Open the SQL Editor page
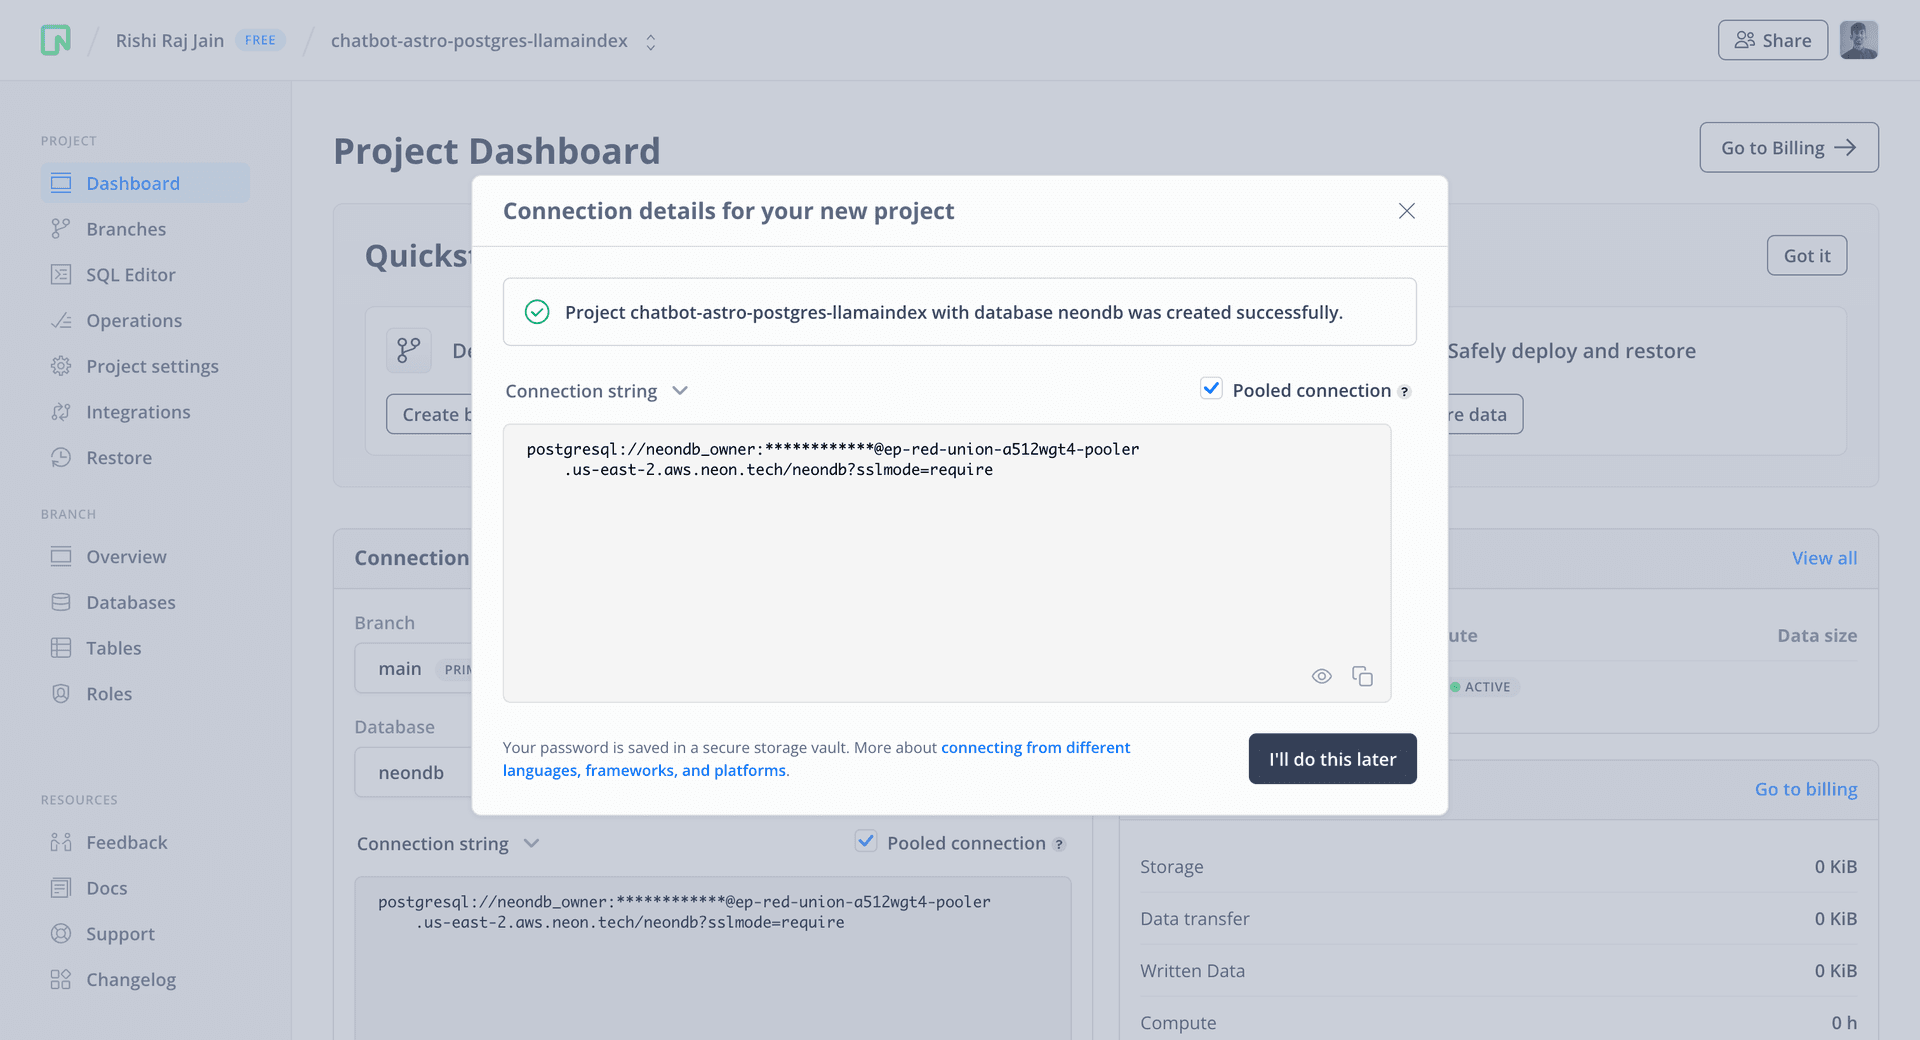The image size is (1920, 1040). click(130, 275)
